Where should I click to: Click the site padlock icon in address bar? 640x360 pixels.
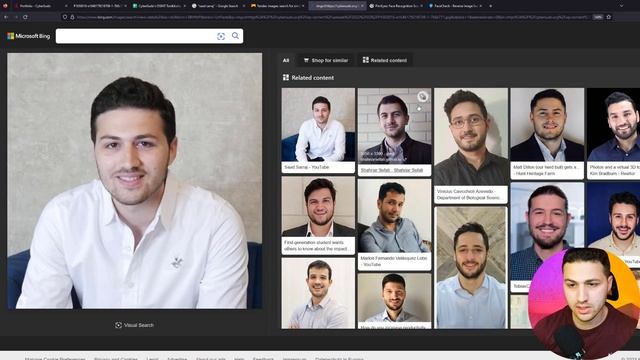point(72,17)
